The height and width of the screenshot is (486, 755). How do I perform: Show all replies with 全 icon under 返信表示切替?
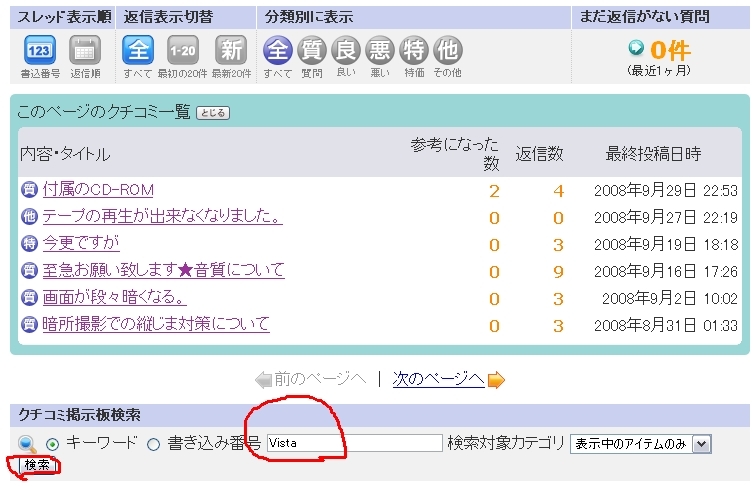click(x=138, y=50)
